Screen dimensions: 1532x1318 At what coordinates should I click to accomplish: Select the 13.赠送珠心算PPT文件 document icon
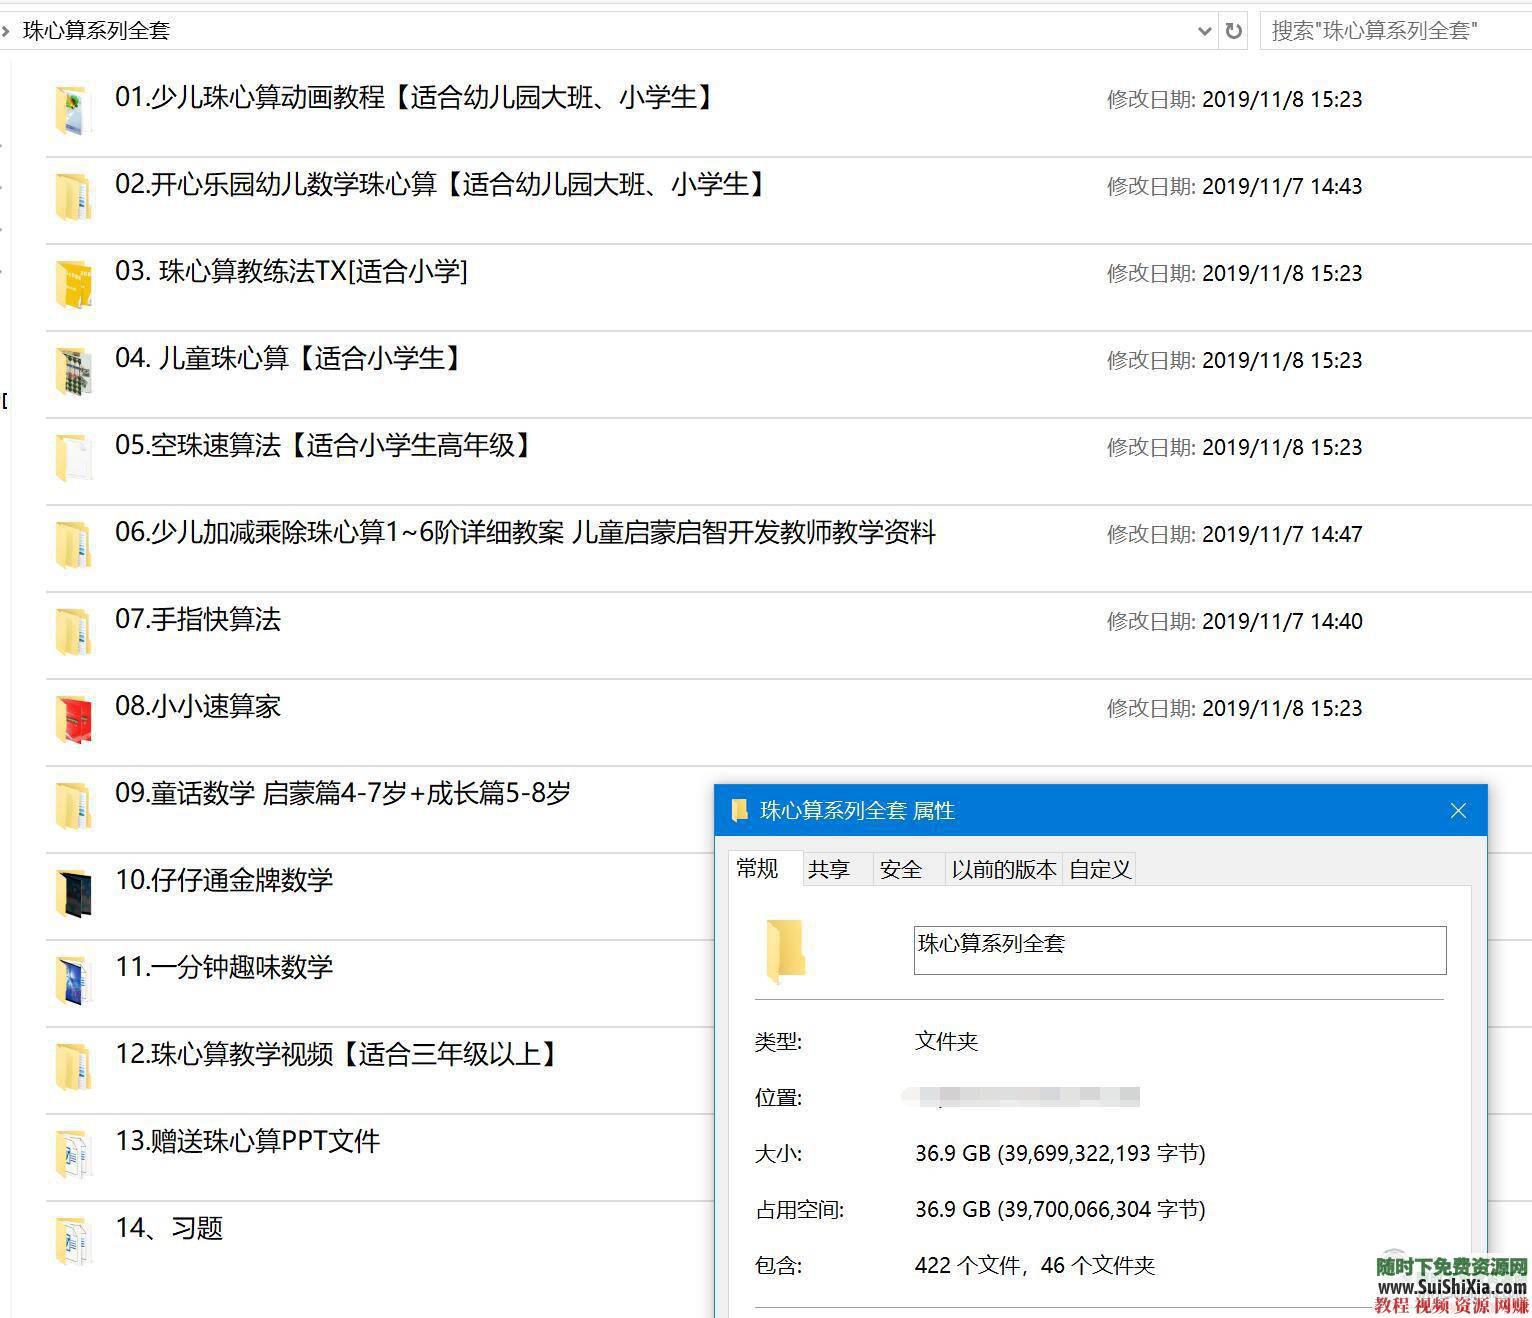tap(73, 1154)
